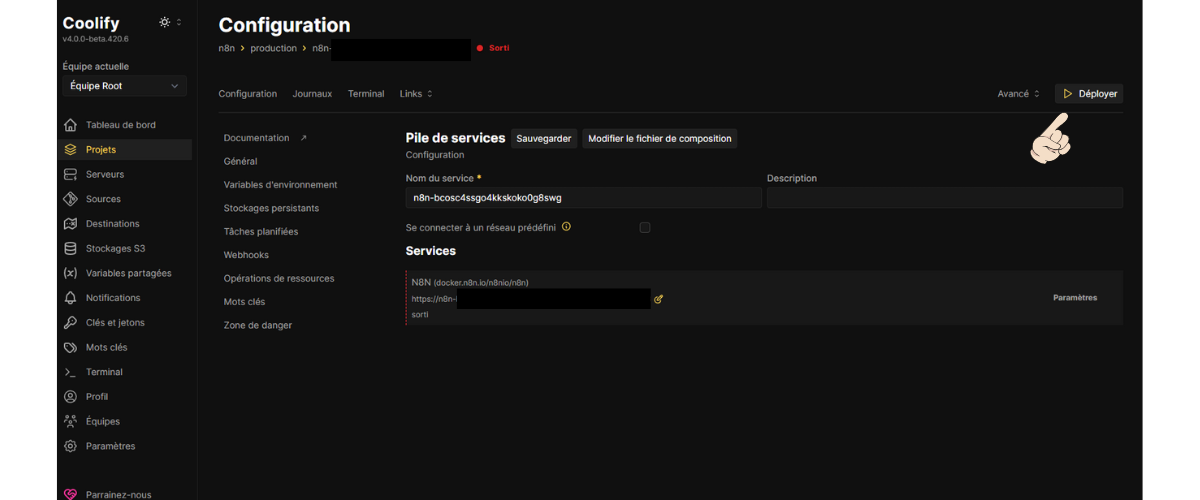The height and width of the screenshot is (500, 1200).
Task: Select Variables d'environnement section
Action: coord(280,185)
